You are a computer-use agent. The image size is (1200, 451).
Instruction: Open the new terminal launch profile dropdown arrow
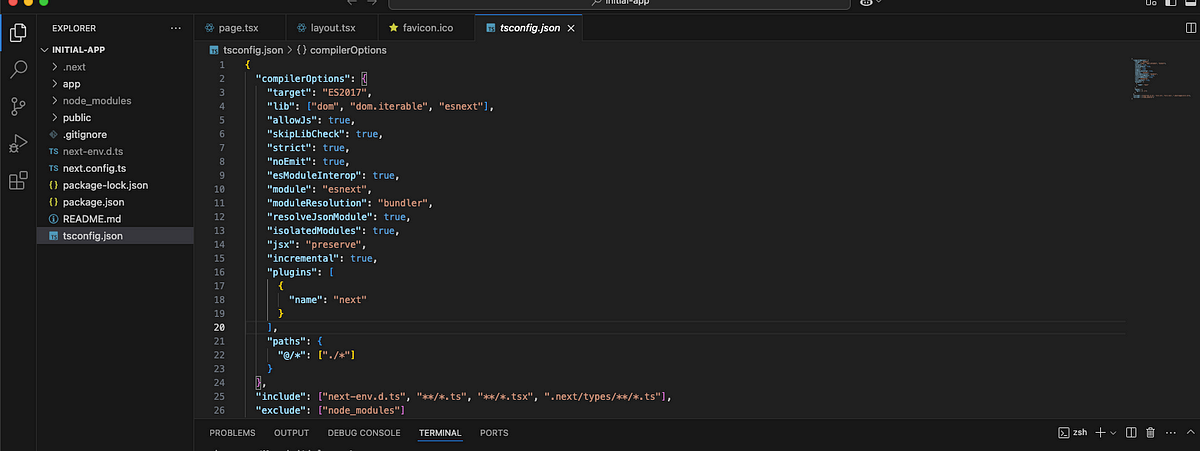point(1113,433)
